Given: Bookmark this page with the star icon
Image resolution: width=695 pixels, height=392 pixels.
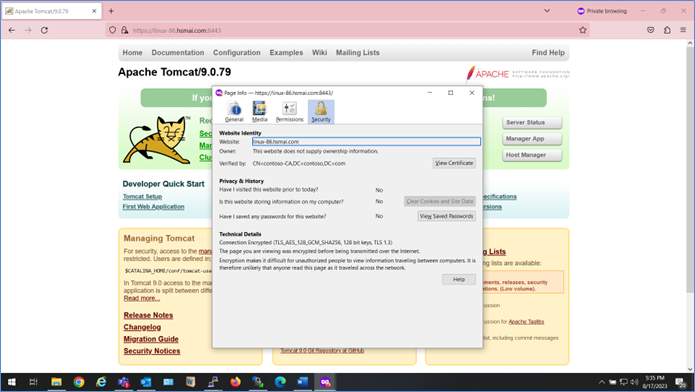Looking at the screenshot, I should click(582, 30).
